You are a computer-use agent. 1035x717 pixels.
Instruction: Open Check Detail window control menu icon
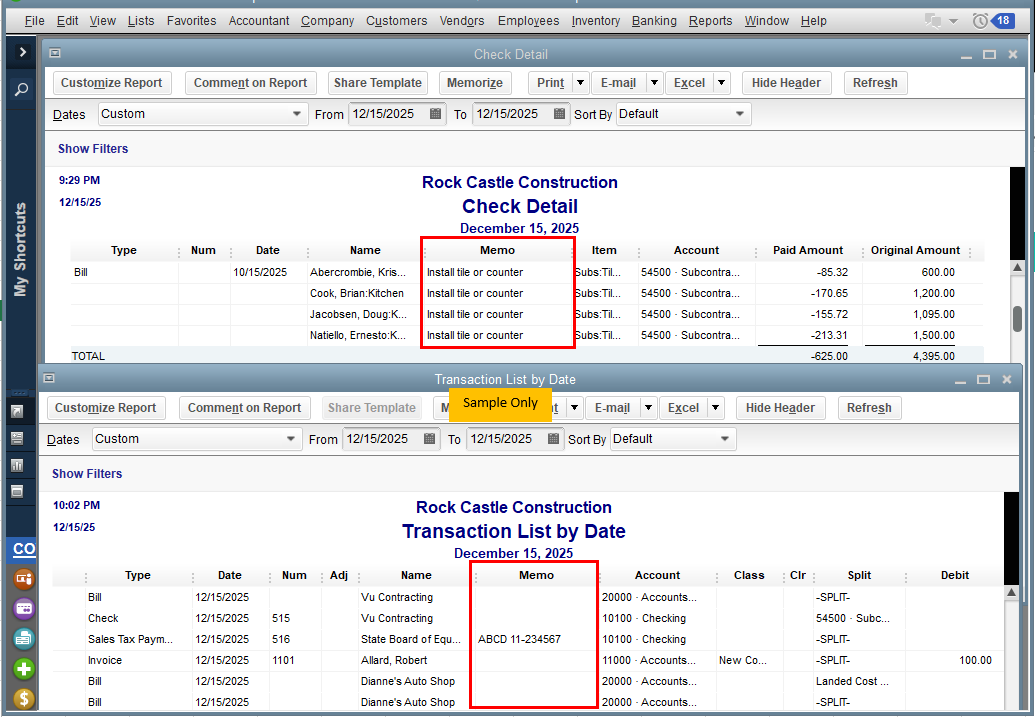tap(55, 53)
